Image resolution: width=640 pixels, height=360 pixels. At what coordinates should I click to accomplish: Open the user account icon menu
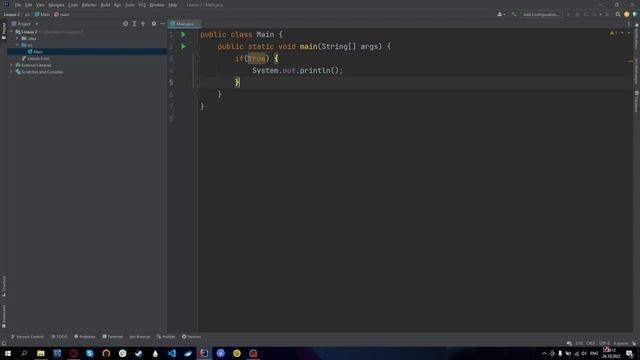501,14
